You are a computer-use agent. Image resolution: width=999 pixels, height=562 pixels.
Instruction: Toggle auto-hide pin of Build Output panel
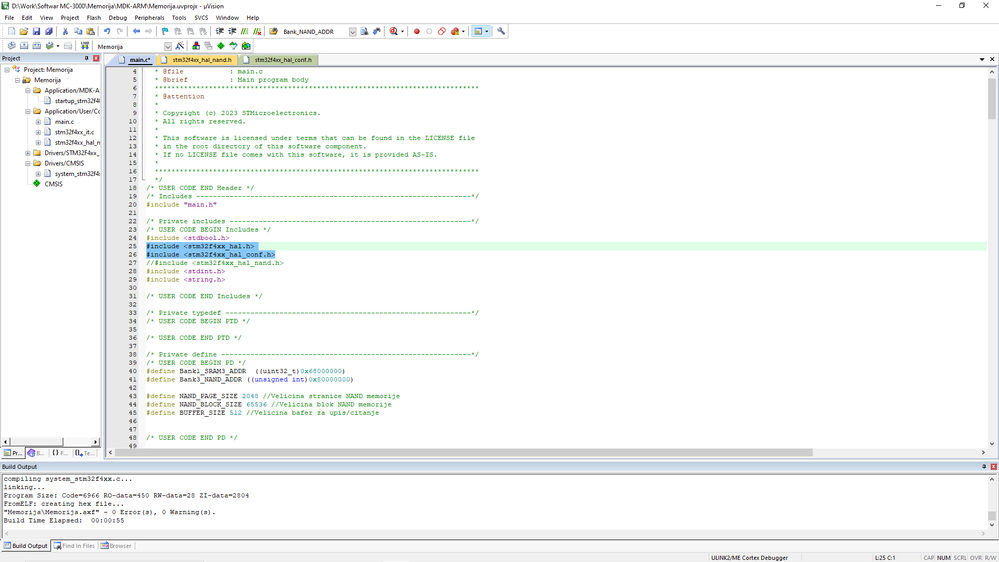(x=984, y=466)
